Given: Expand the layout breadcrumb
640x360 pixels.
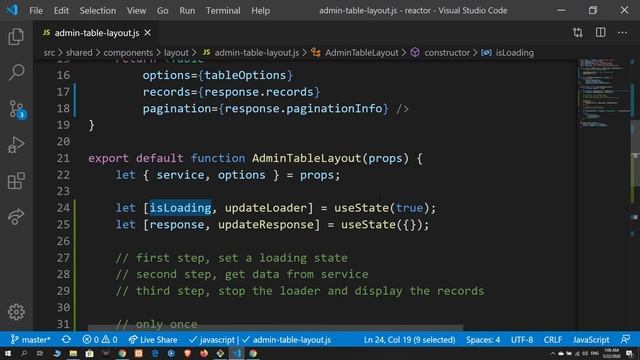Looking at the screenshot, I should (176, 53).
